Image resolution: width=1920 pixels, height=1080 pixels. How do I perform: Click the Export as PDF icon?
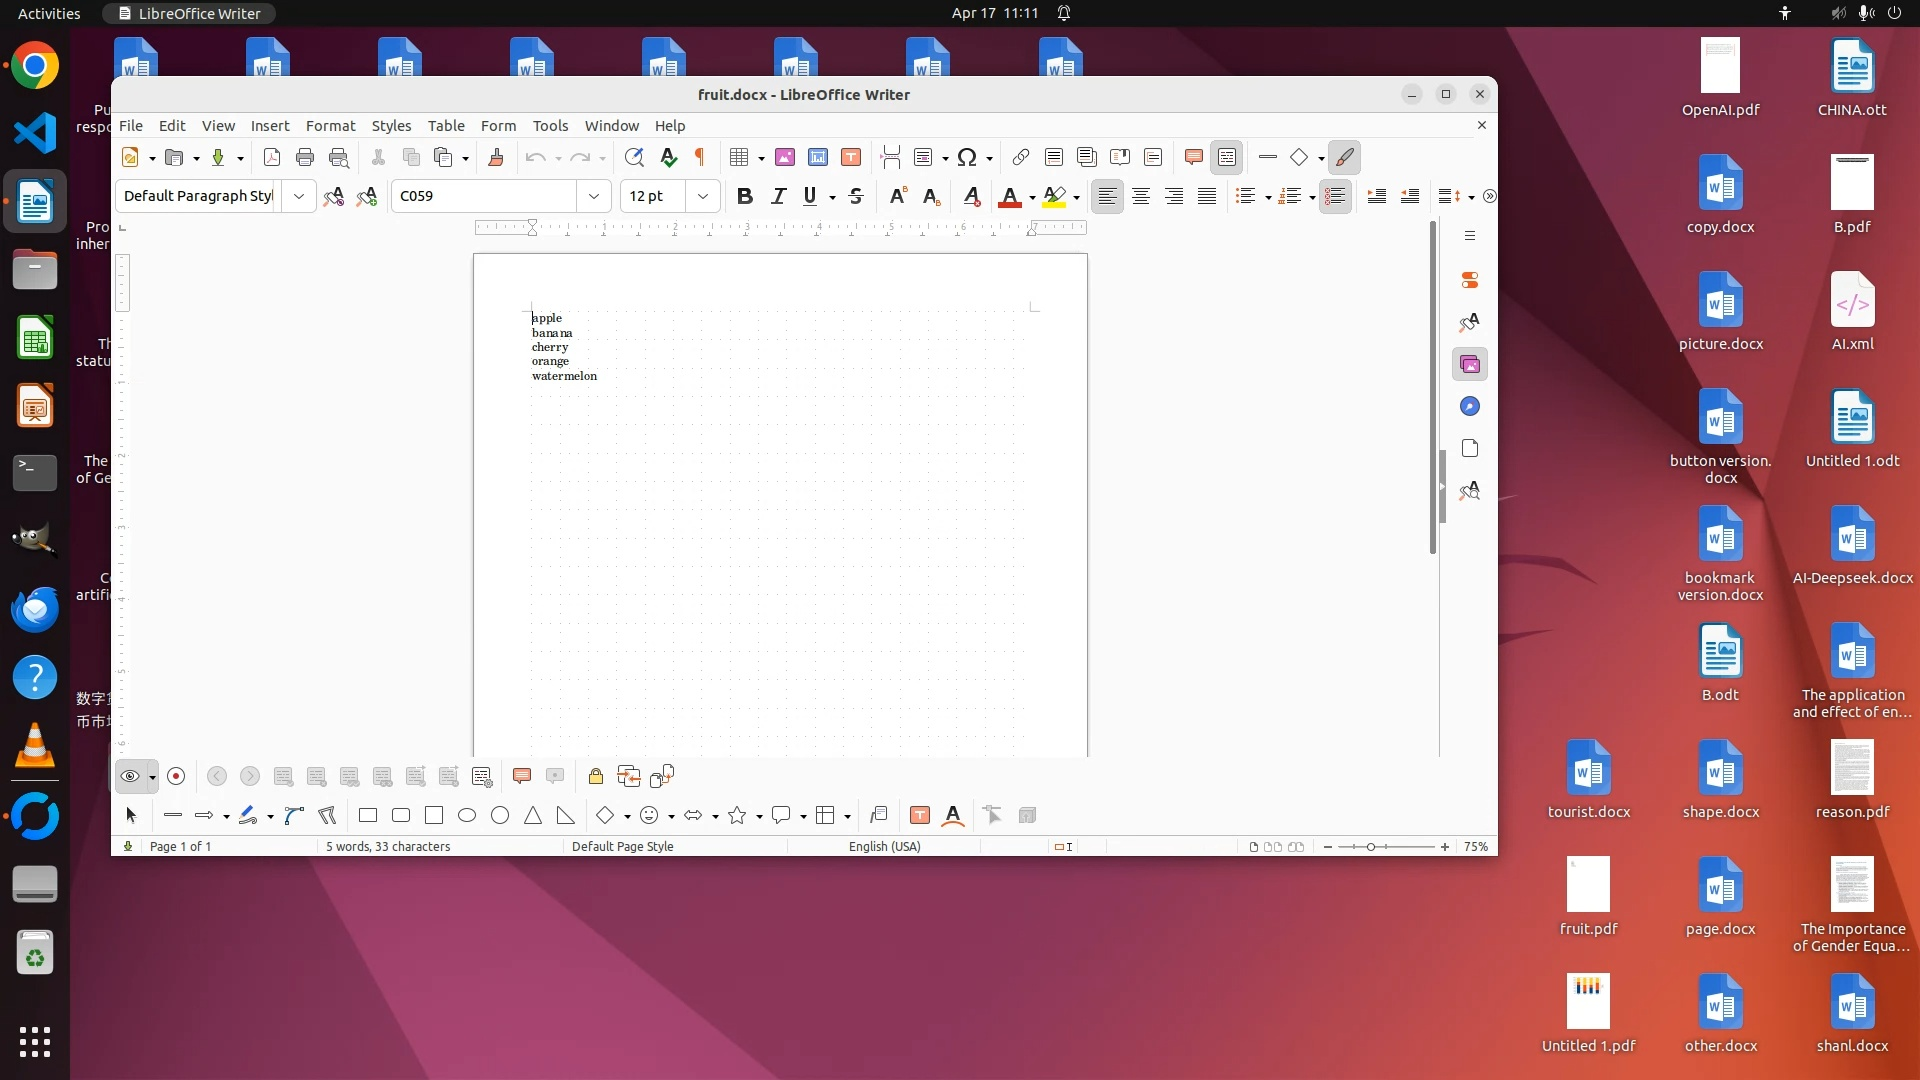(x=271, y=157)
